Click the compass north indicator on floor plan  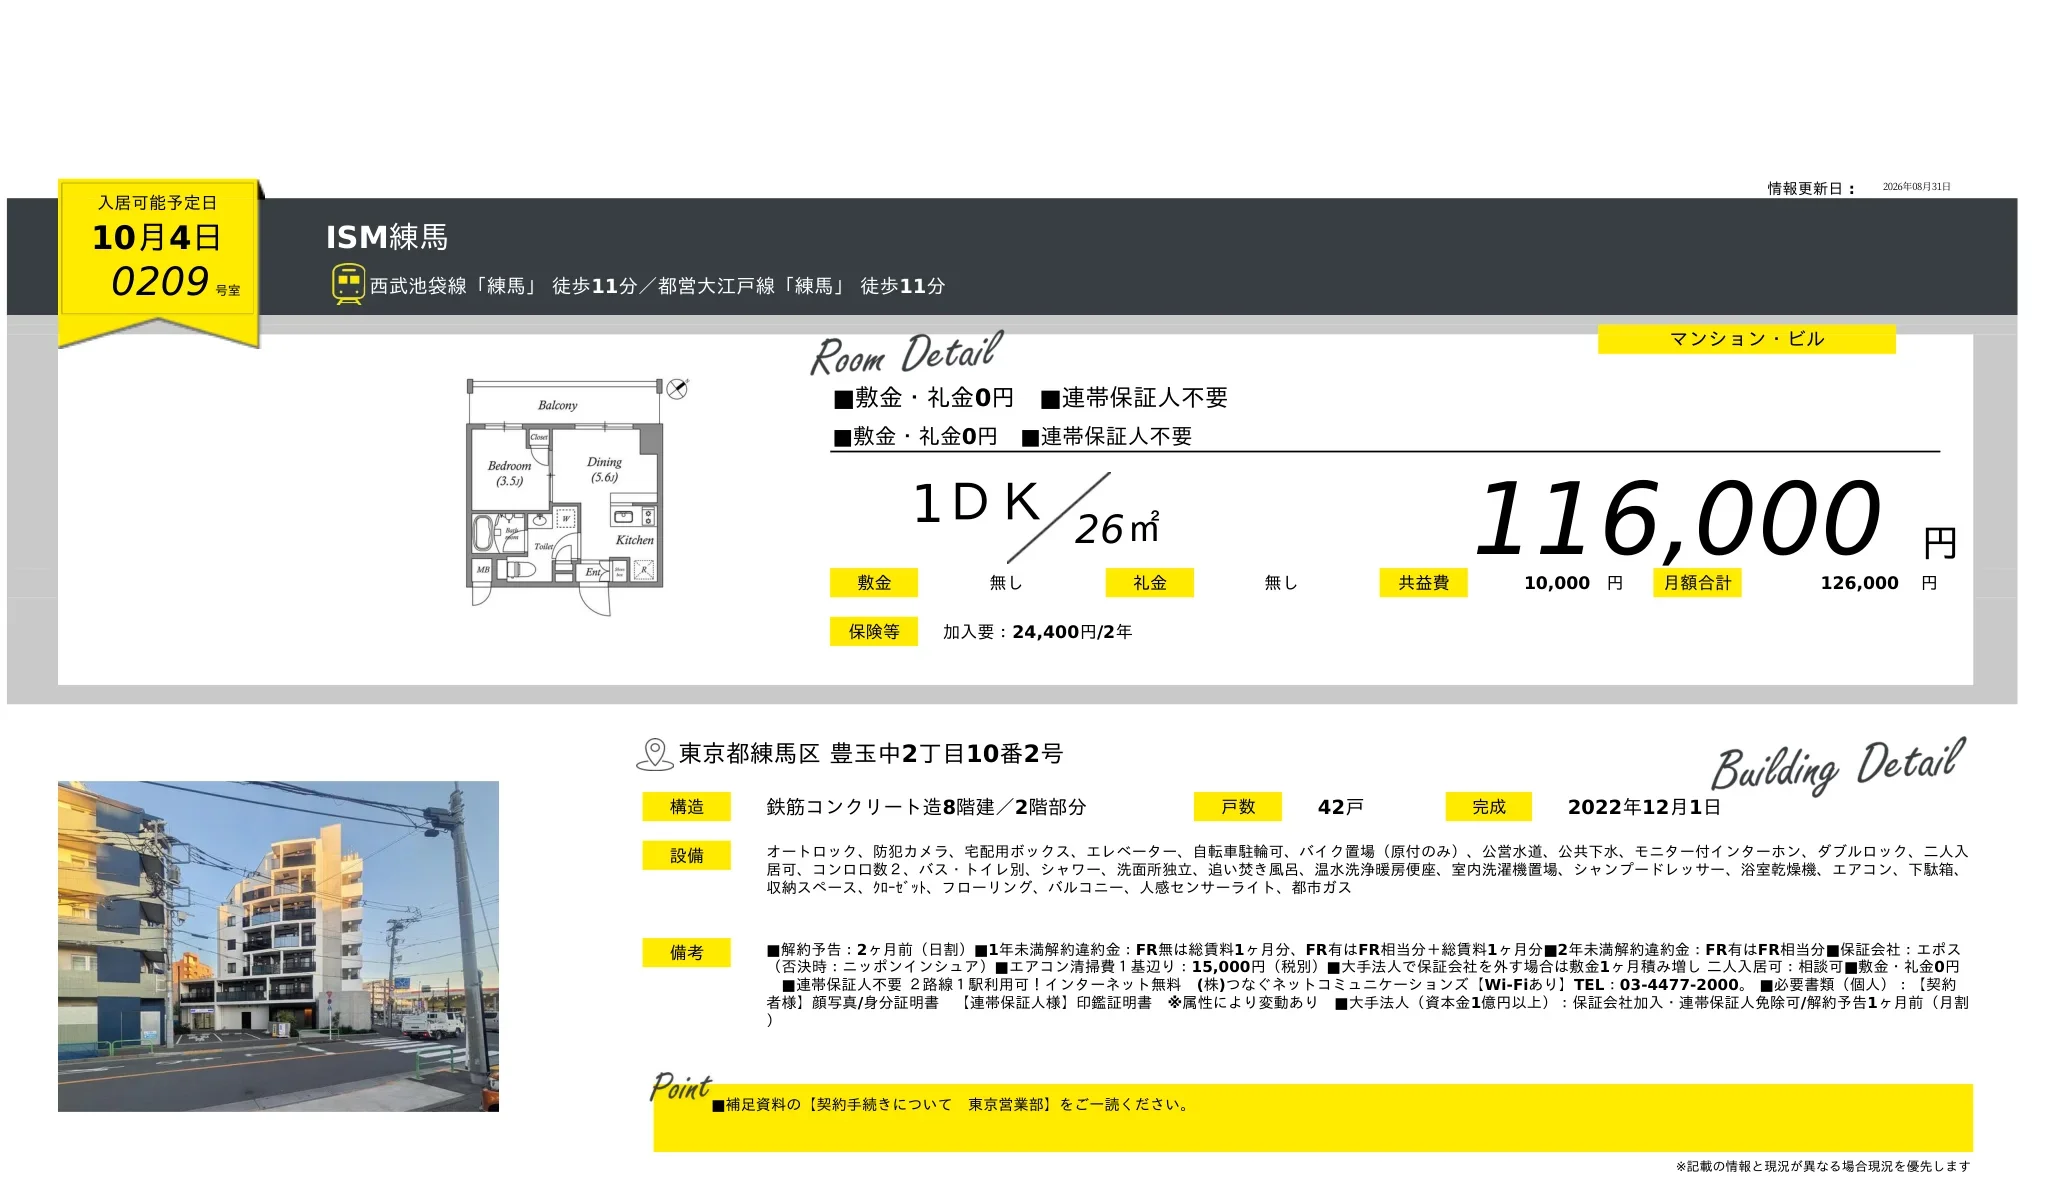(x=677, y=388)
